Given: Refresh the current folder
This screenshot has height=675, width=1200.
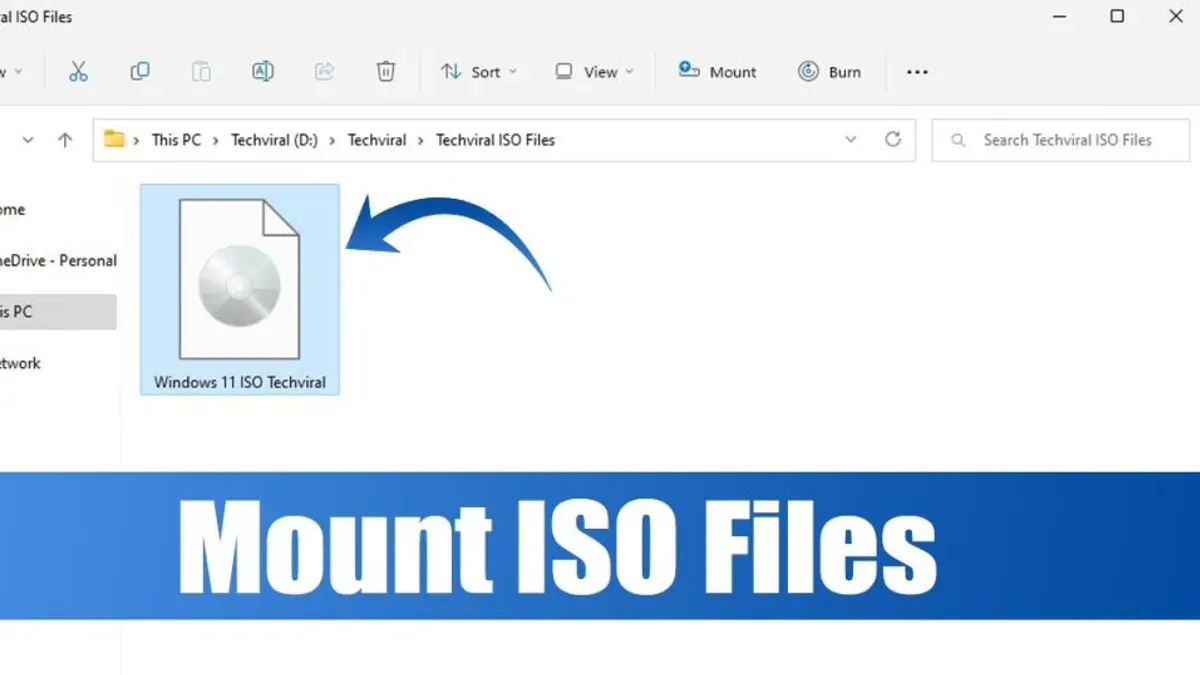Looking at the screenshot, I should coord(893,140).
